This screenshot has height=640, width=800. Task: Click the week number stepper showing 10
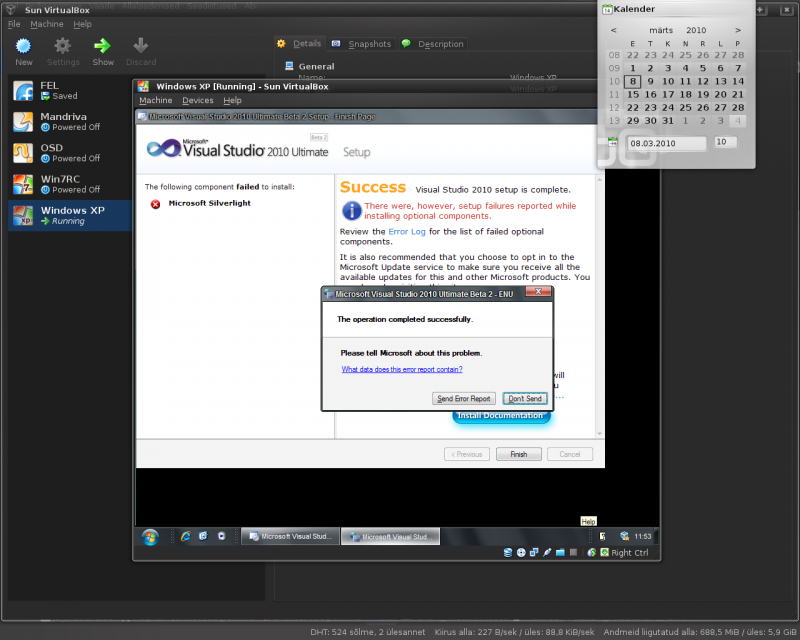[x=725, y=142]
